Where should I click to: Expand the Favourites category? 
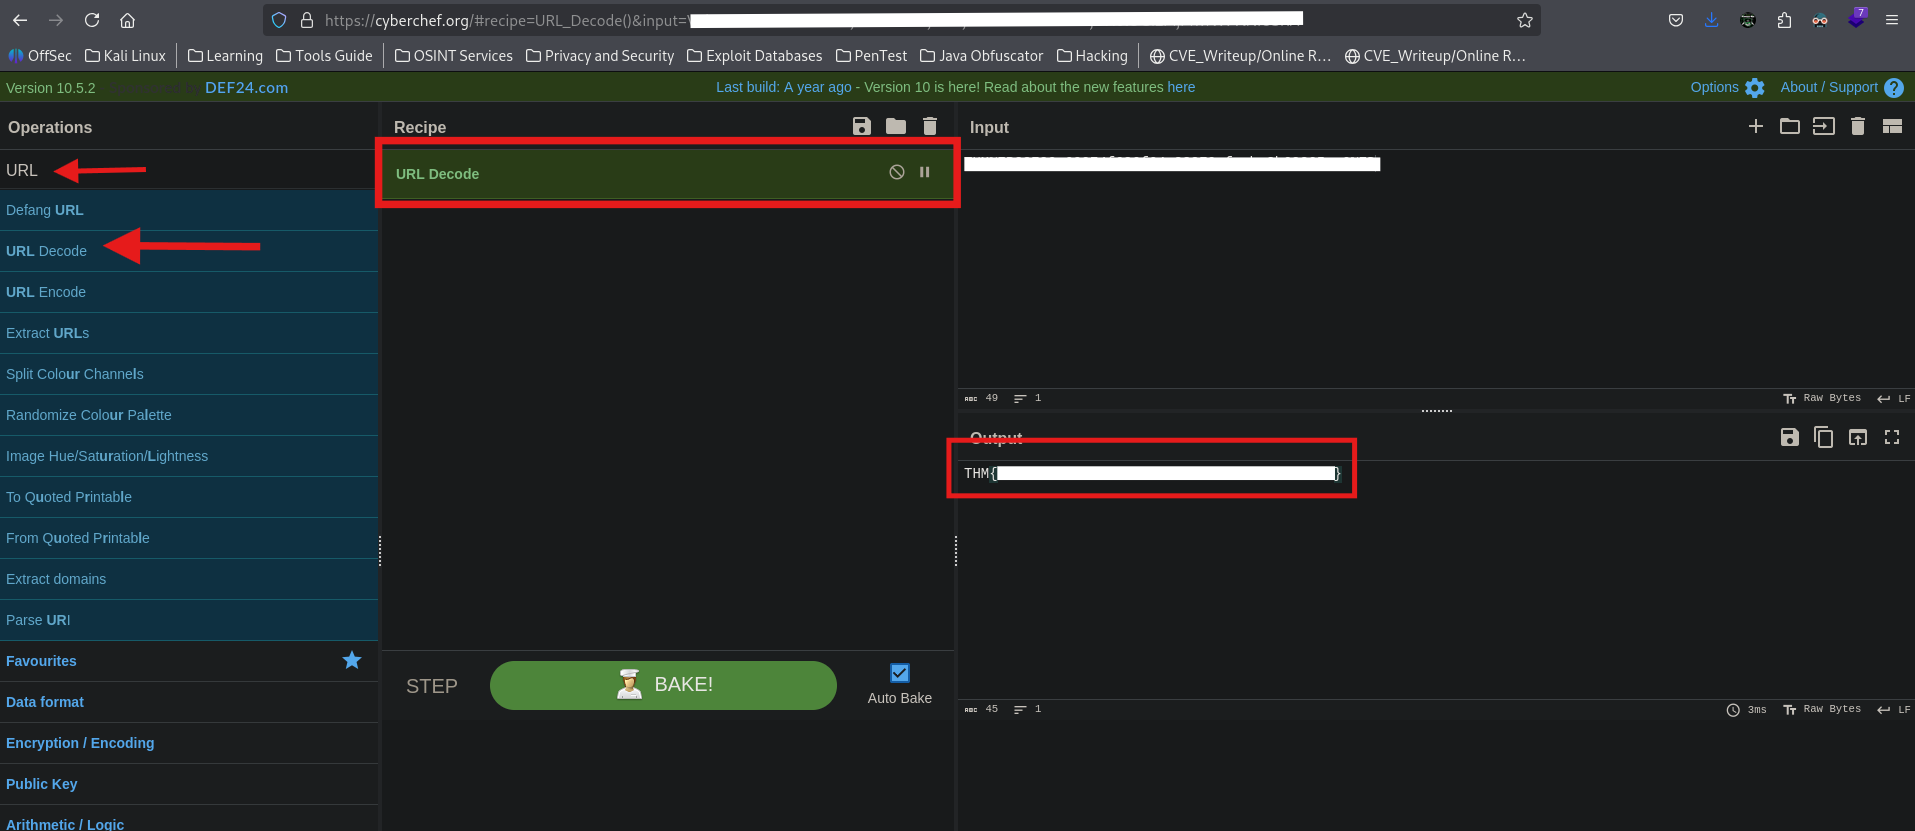click(x=189, y=661)
